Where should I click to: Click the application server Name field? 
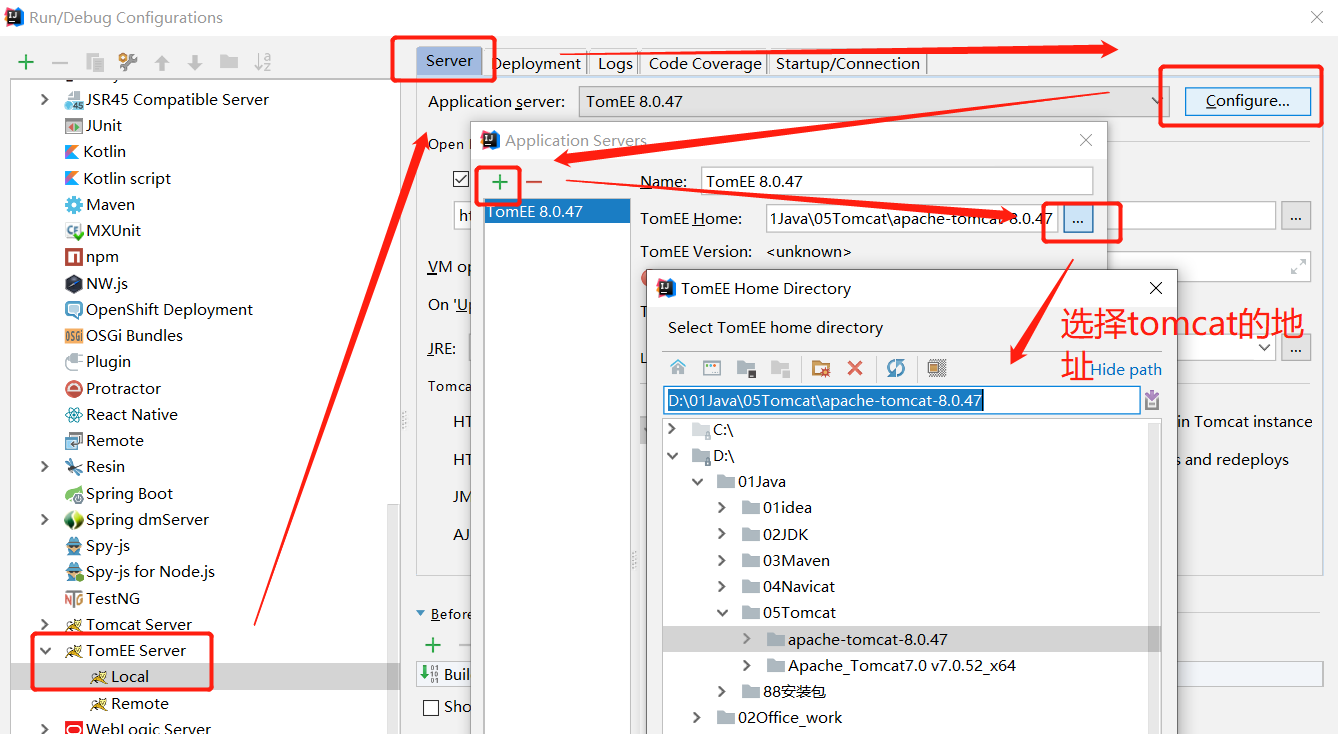(897, 181)
